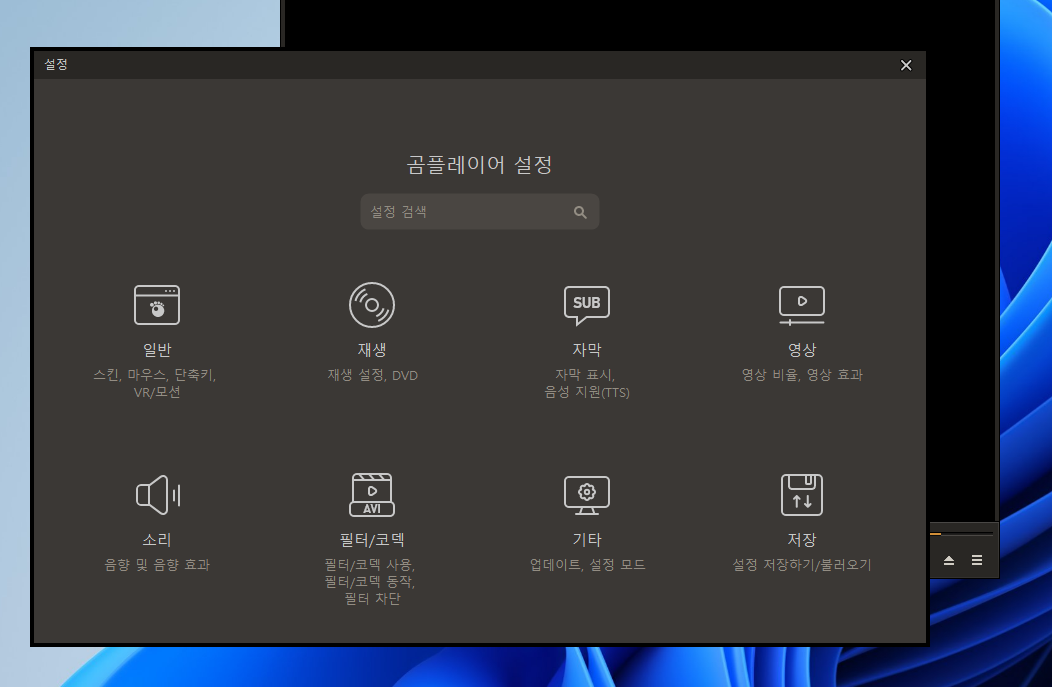Open the playlist menu icon in the player
1052x687 pixels.
pos(977,560)
